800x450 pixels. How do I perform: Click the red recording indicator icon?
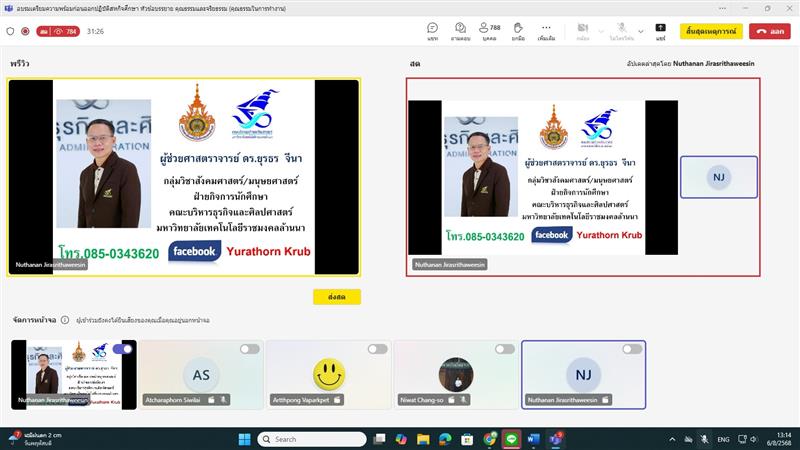pyautogui.click(x=25, y=31)
